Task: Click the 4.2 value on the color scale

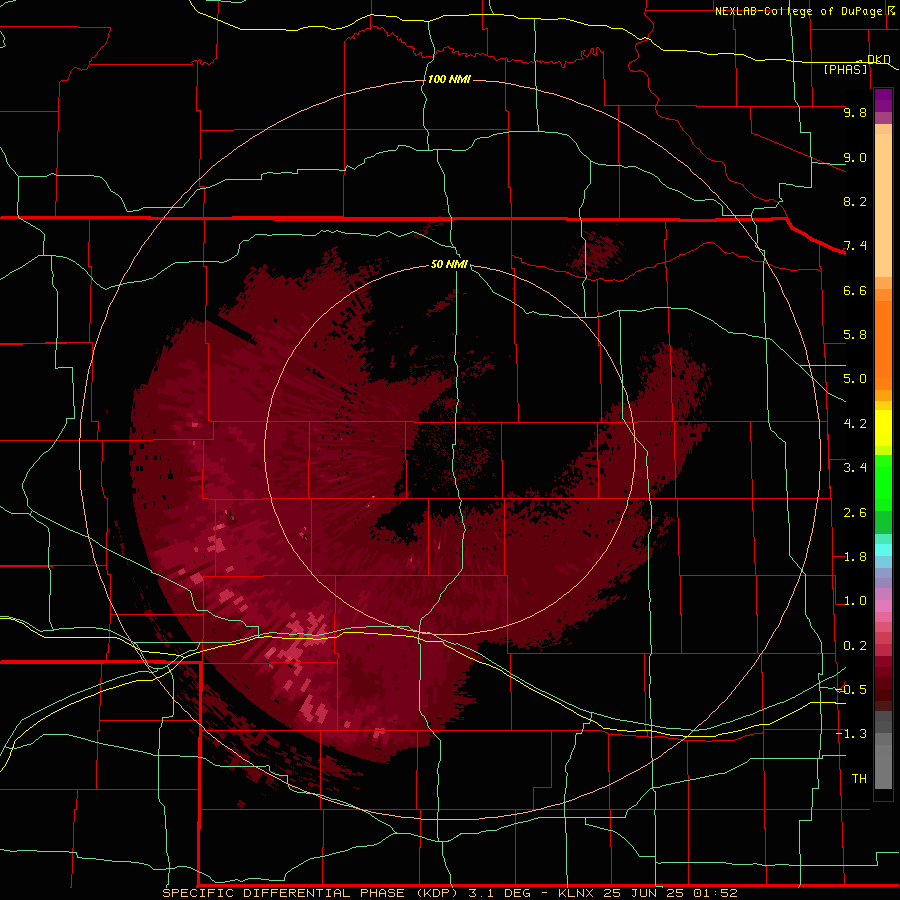Action: tap(855, 424)
